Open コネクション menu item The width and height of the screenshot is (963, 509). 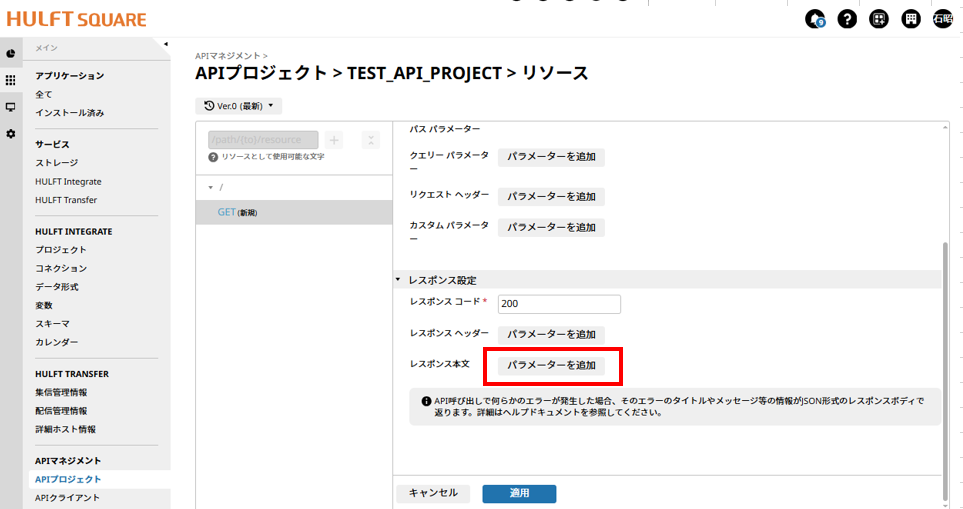(x=61, y=268)
